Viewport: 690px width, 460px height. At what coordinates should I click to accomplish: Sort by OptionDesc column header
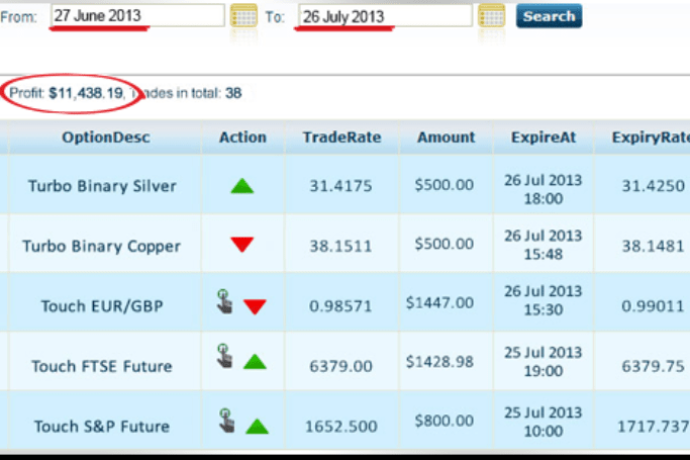pyautogui.click(x=106, y=137)
